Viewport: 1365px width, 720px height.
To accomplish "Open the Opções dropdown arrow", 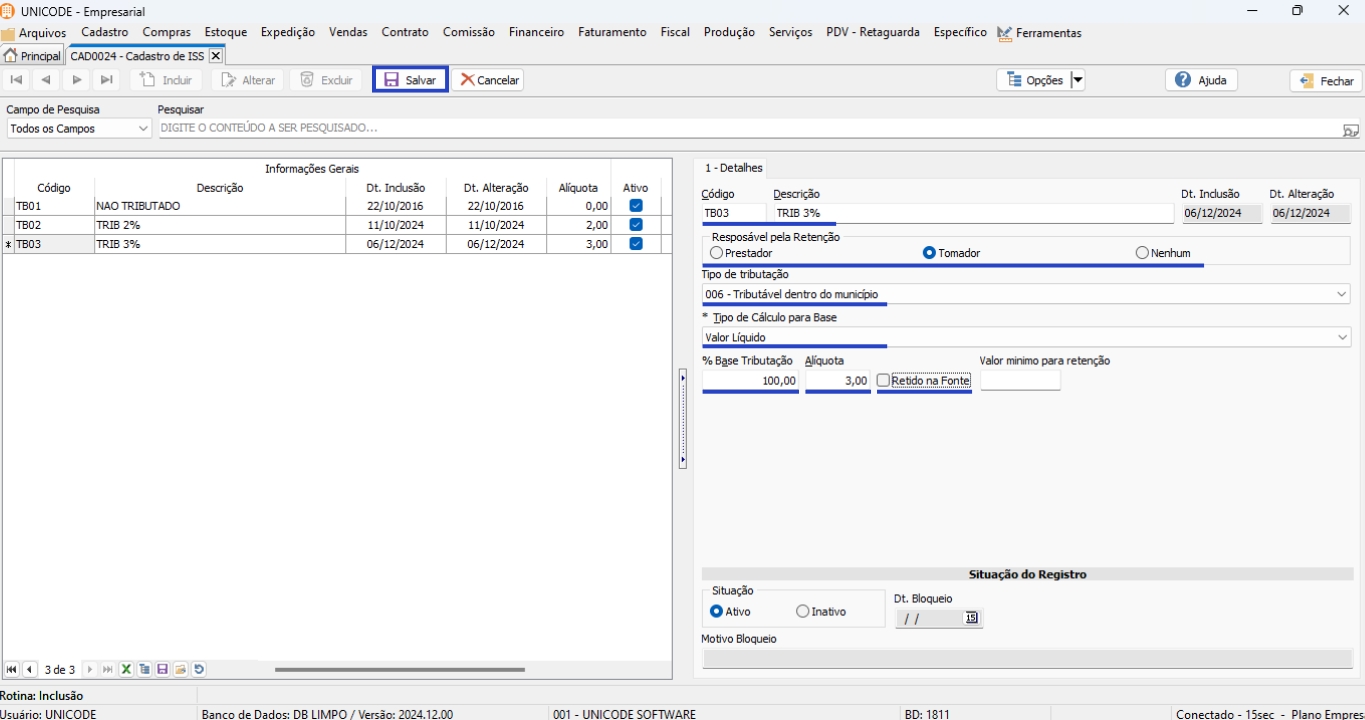I will (x=1078, y=80).
